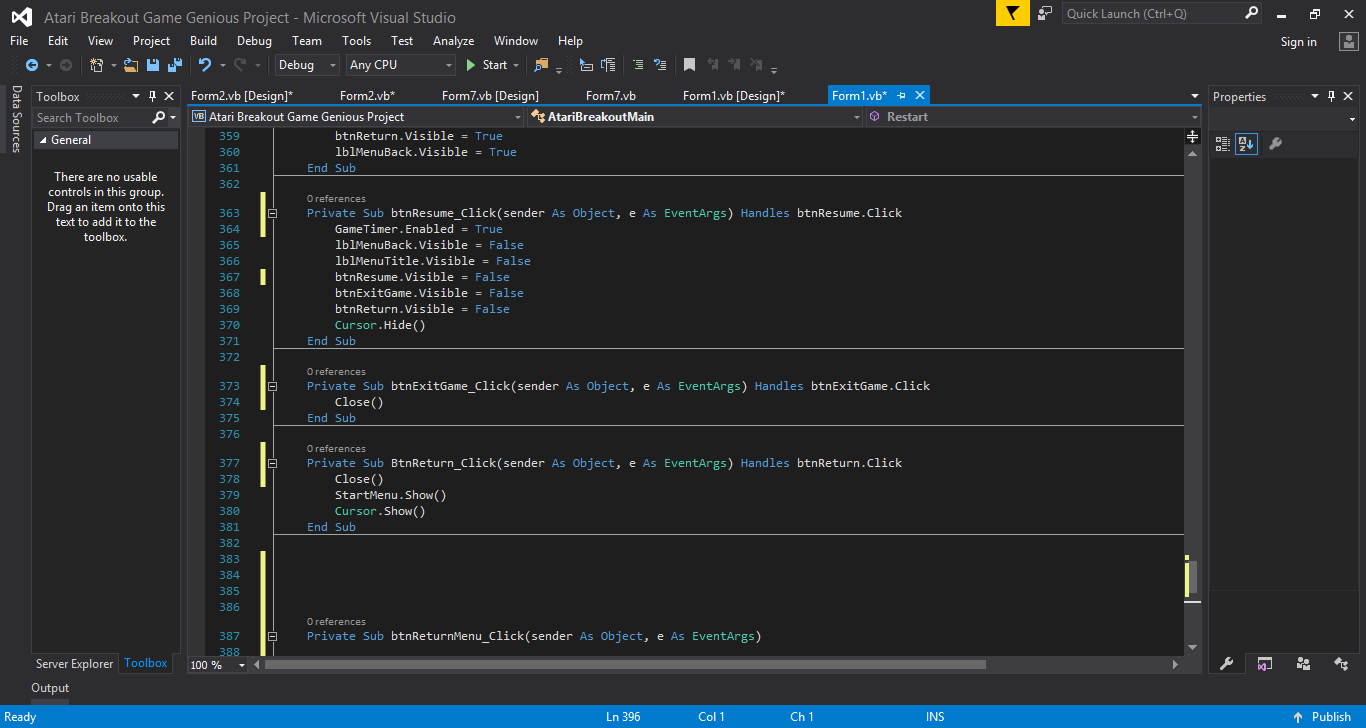Click the Send Feedback icon
Image resolution: width=1366 pixels, height=728 pixels.
pos(1045,13)
